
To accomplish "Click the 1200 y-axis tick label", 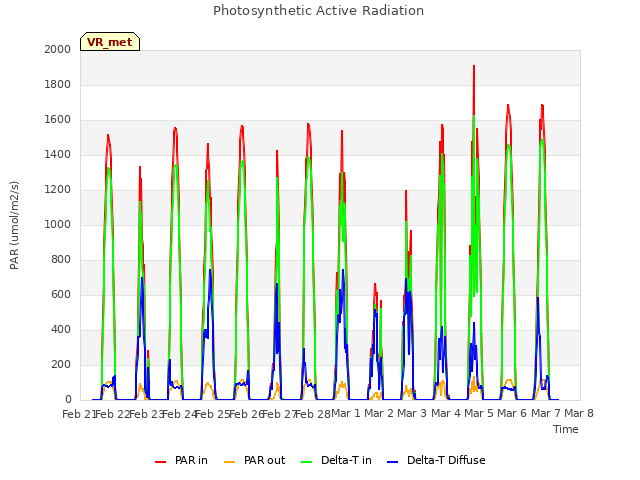I will [58, 190].
